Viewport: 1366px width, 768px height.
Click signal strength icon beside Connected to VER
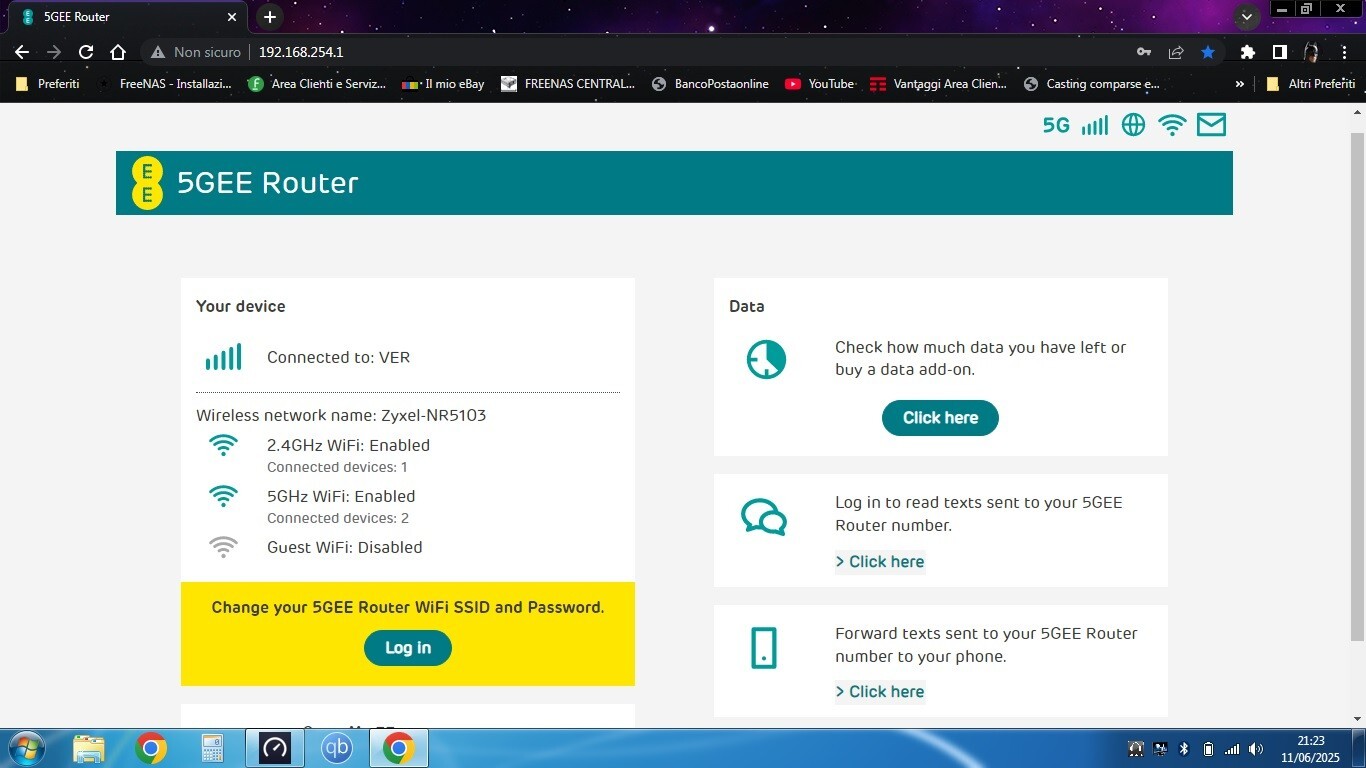click(x=223, y=357)
